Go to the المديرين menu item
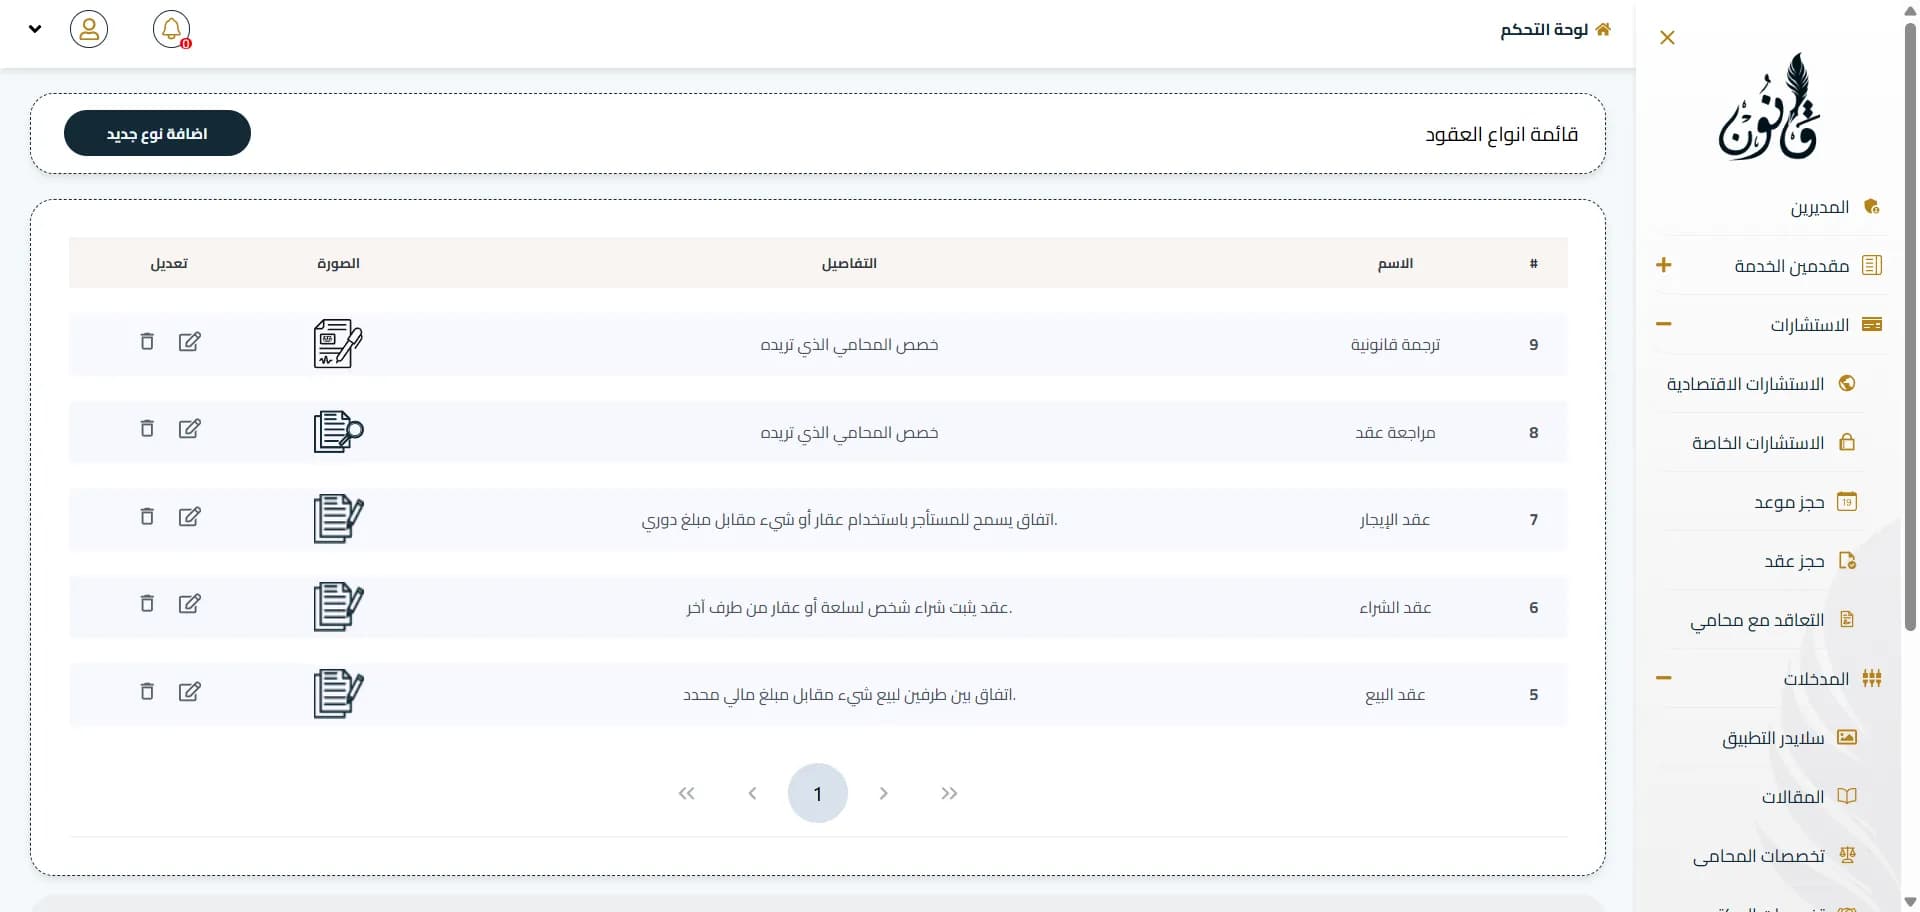The height and width of the screenshot is (912, 1920). pos(1819,207)
